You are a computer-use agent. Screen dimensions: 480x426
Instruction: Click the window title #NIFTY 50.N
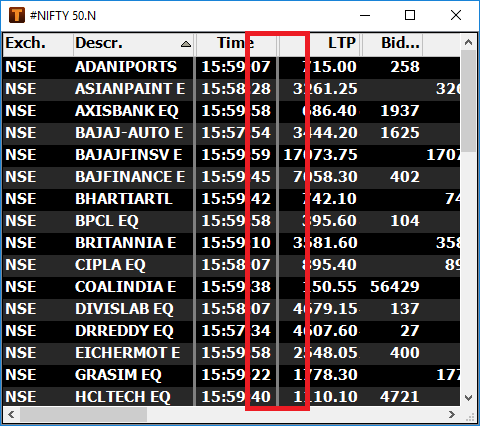[x=63, y=16]
